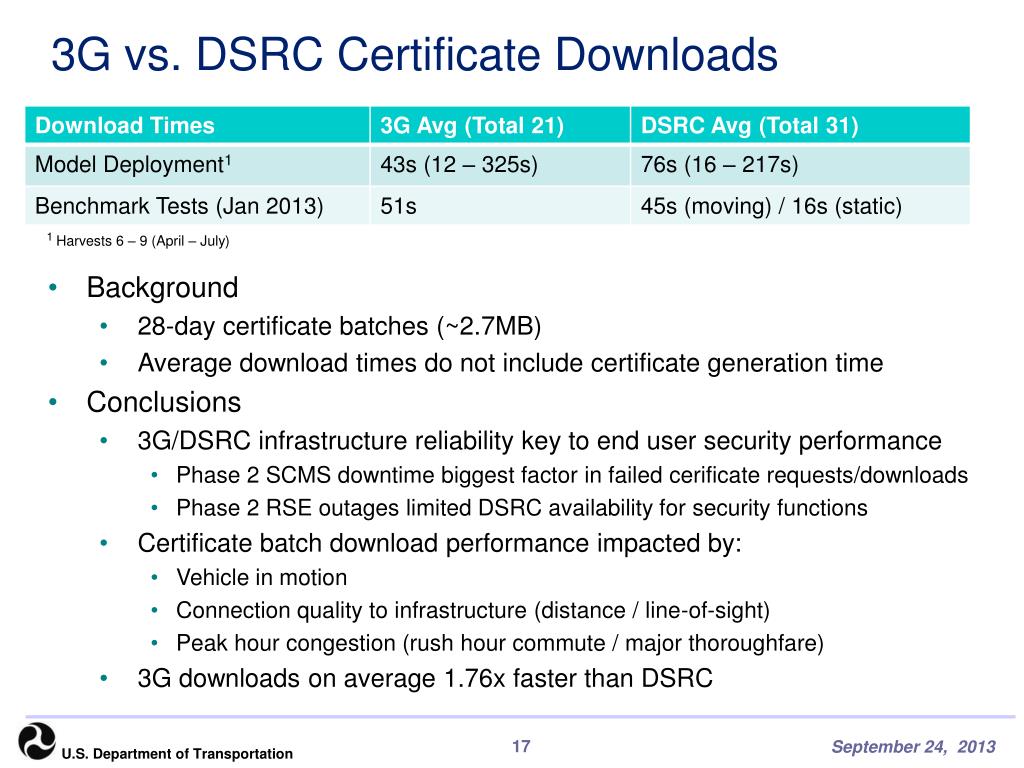Screen dimensions: 1024x768
Task: Click the "28-day certificate batches (~2.7MB)" bullet
Action: pyautogui.click(x=339, y=327)
